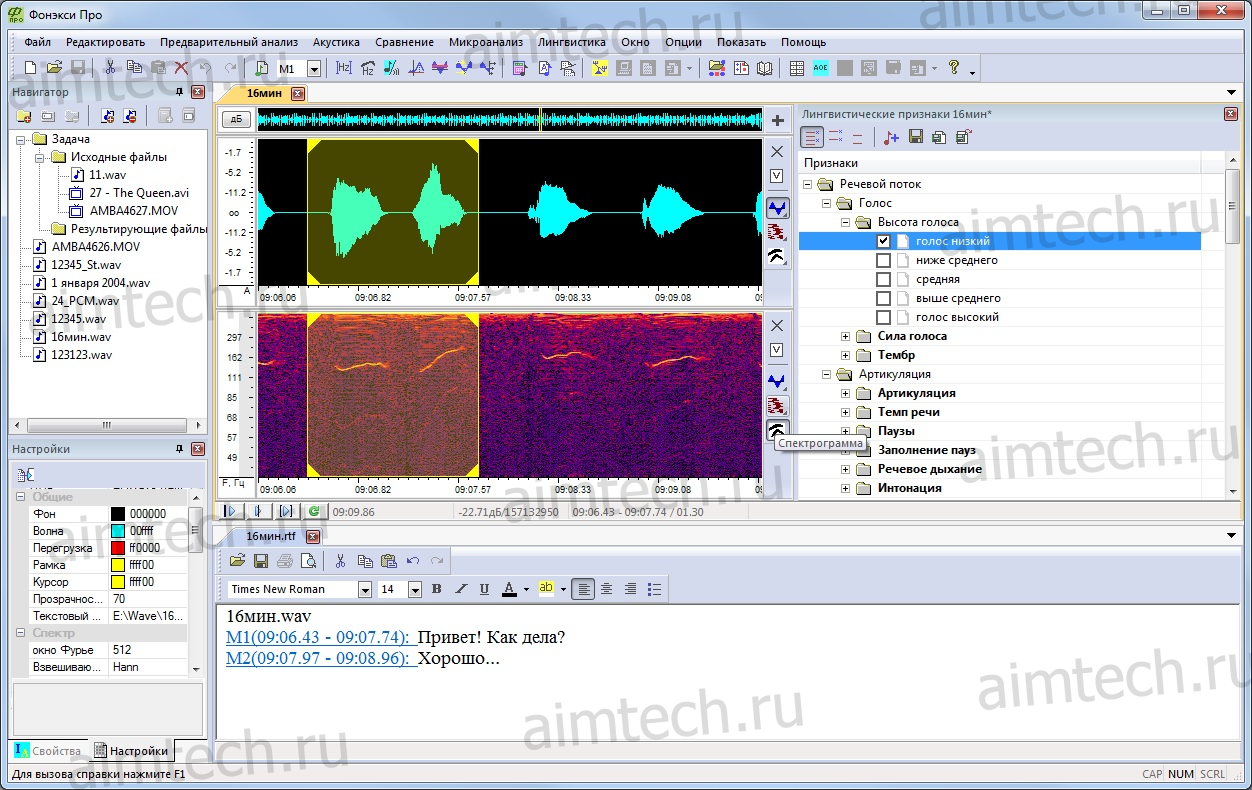Click the add-audio-note icon in linguistic features toolbar

(x=891, y=137)
